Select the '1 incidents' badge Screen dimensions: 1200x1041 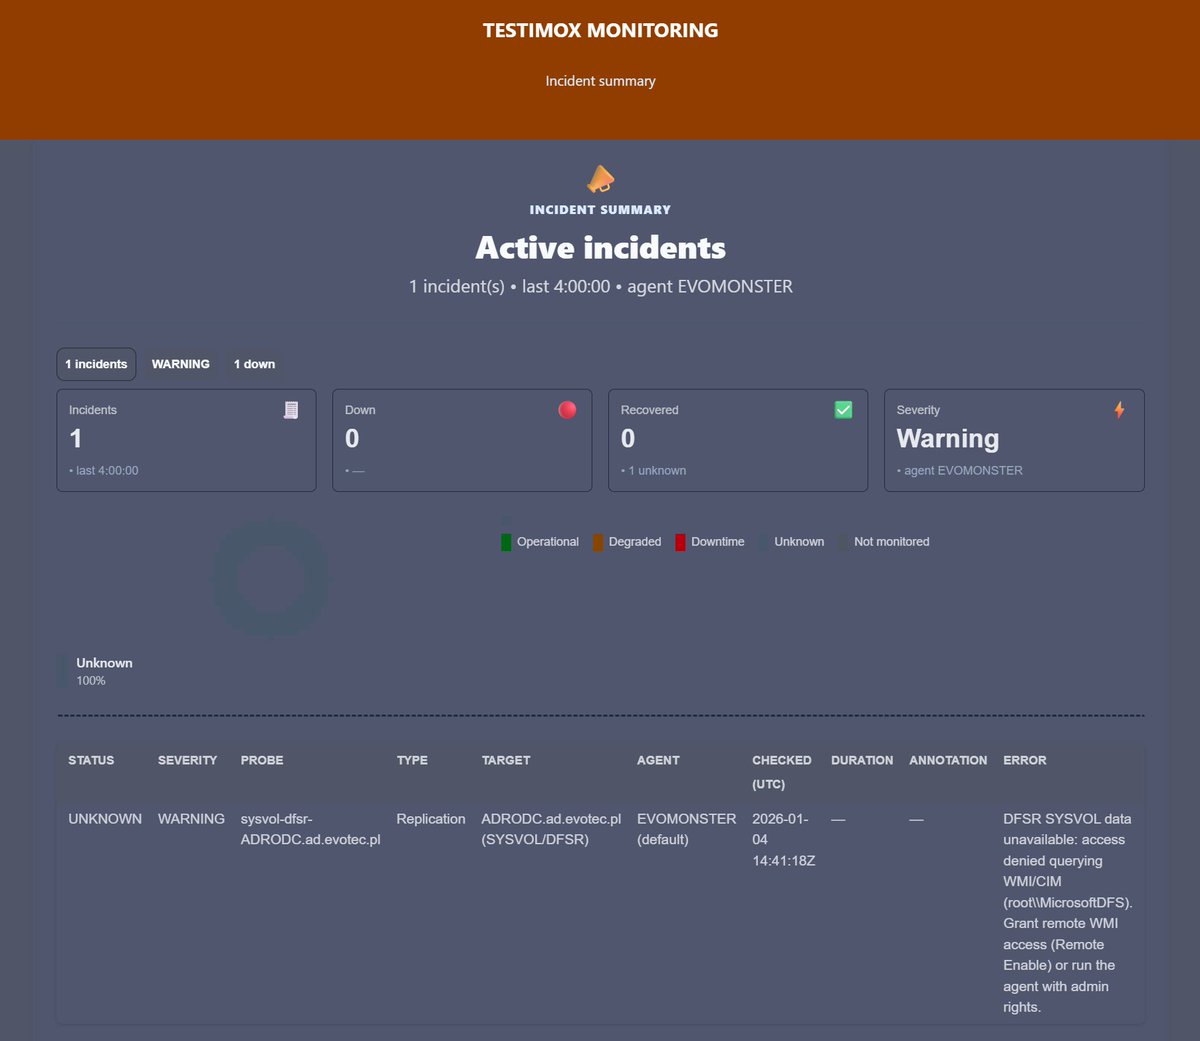tap(96, 364)
